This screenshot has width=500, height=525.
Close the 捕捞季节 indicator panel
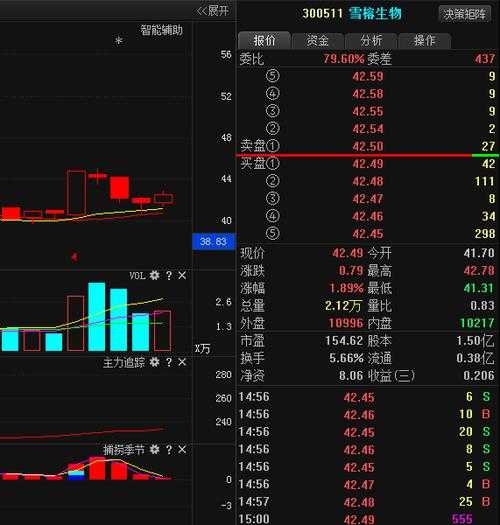pos(182,449)
